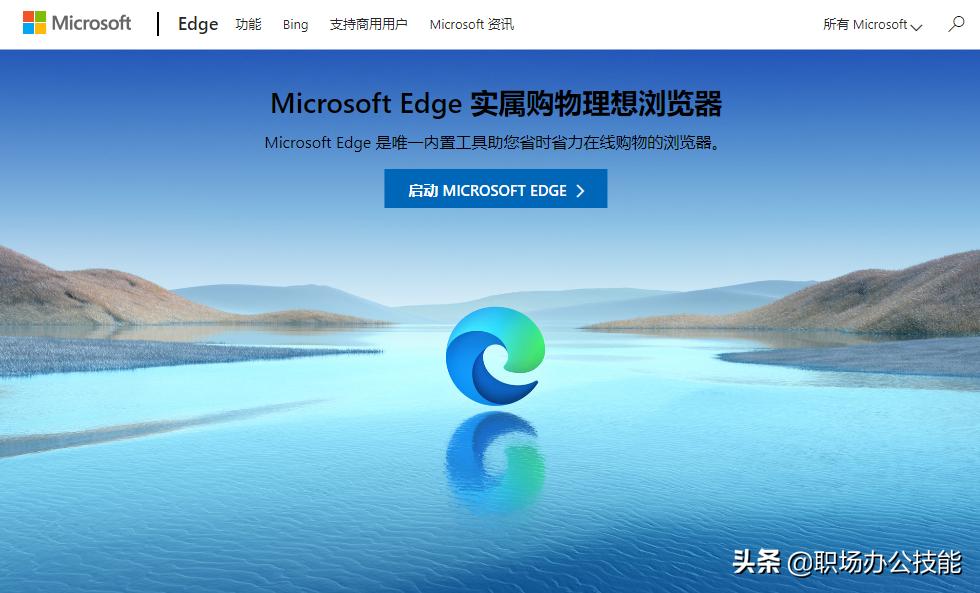980x593 pixels.
Task: Click the Microsoft wordmark text
Action: 91,23
